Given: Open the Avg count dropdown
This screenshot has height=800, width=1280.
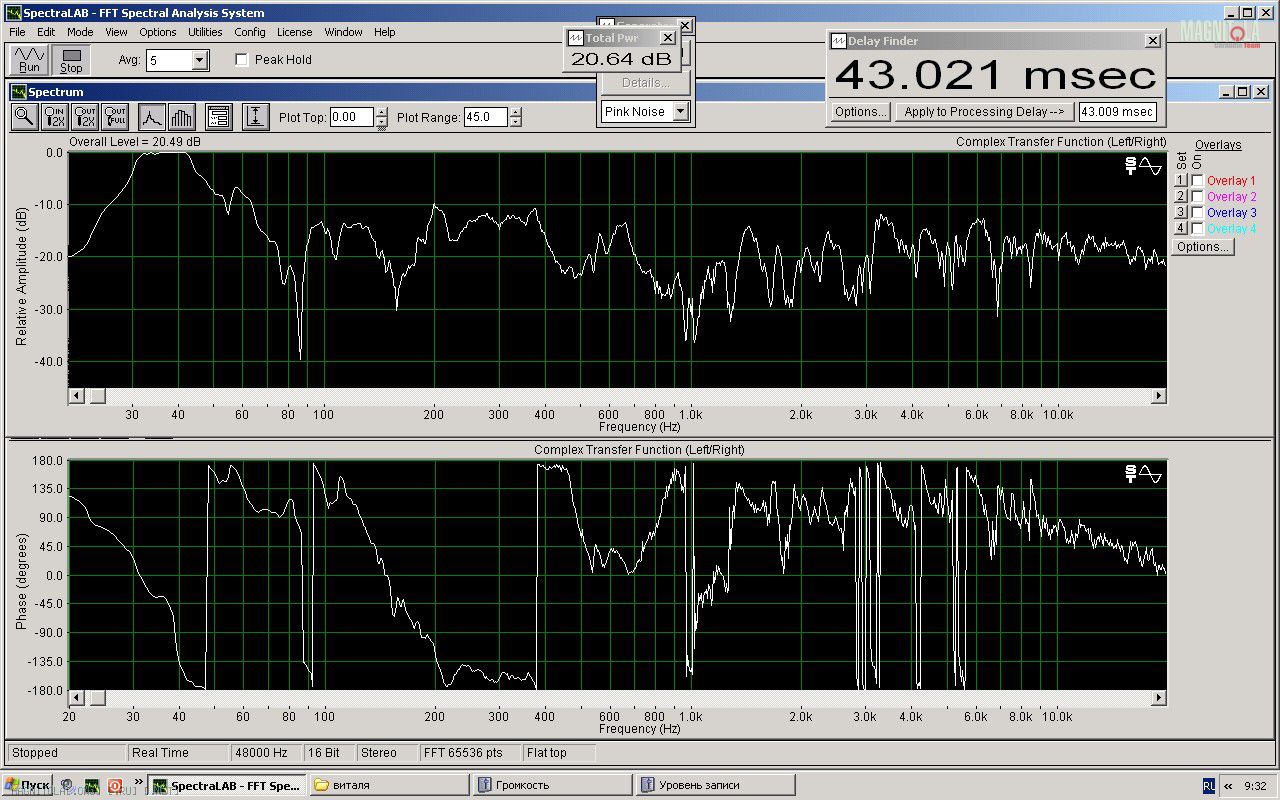Looking at the screenshot, I should (199, 61).
